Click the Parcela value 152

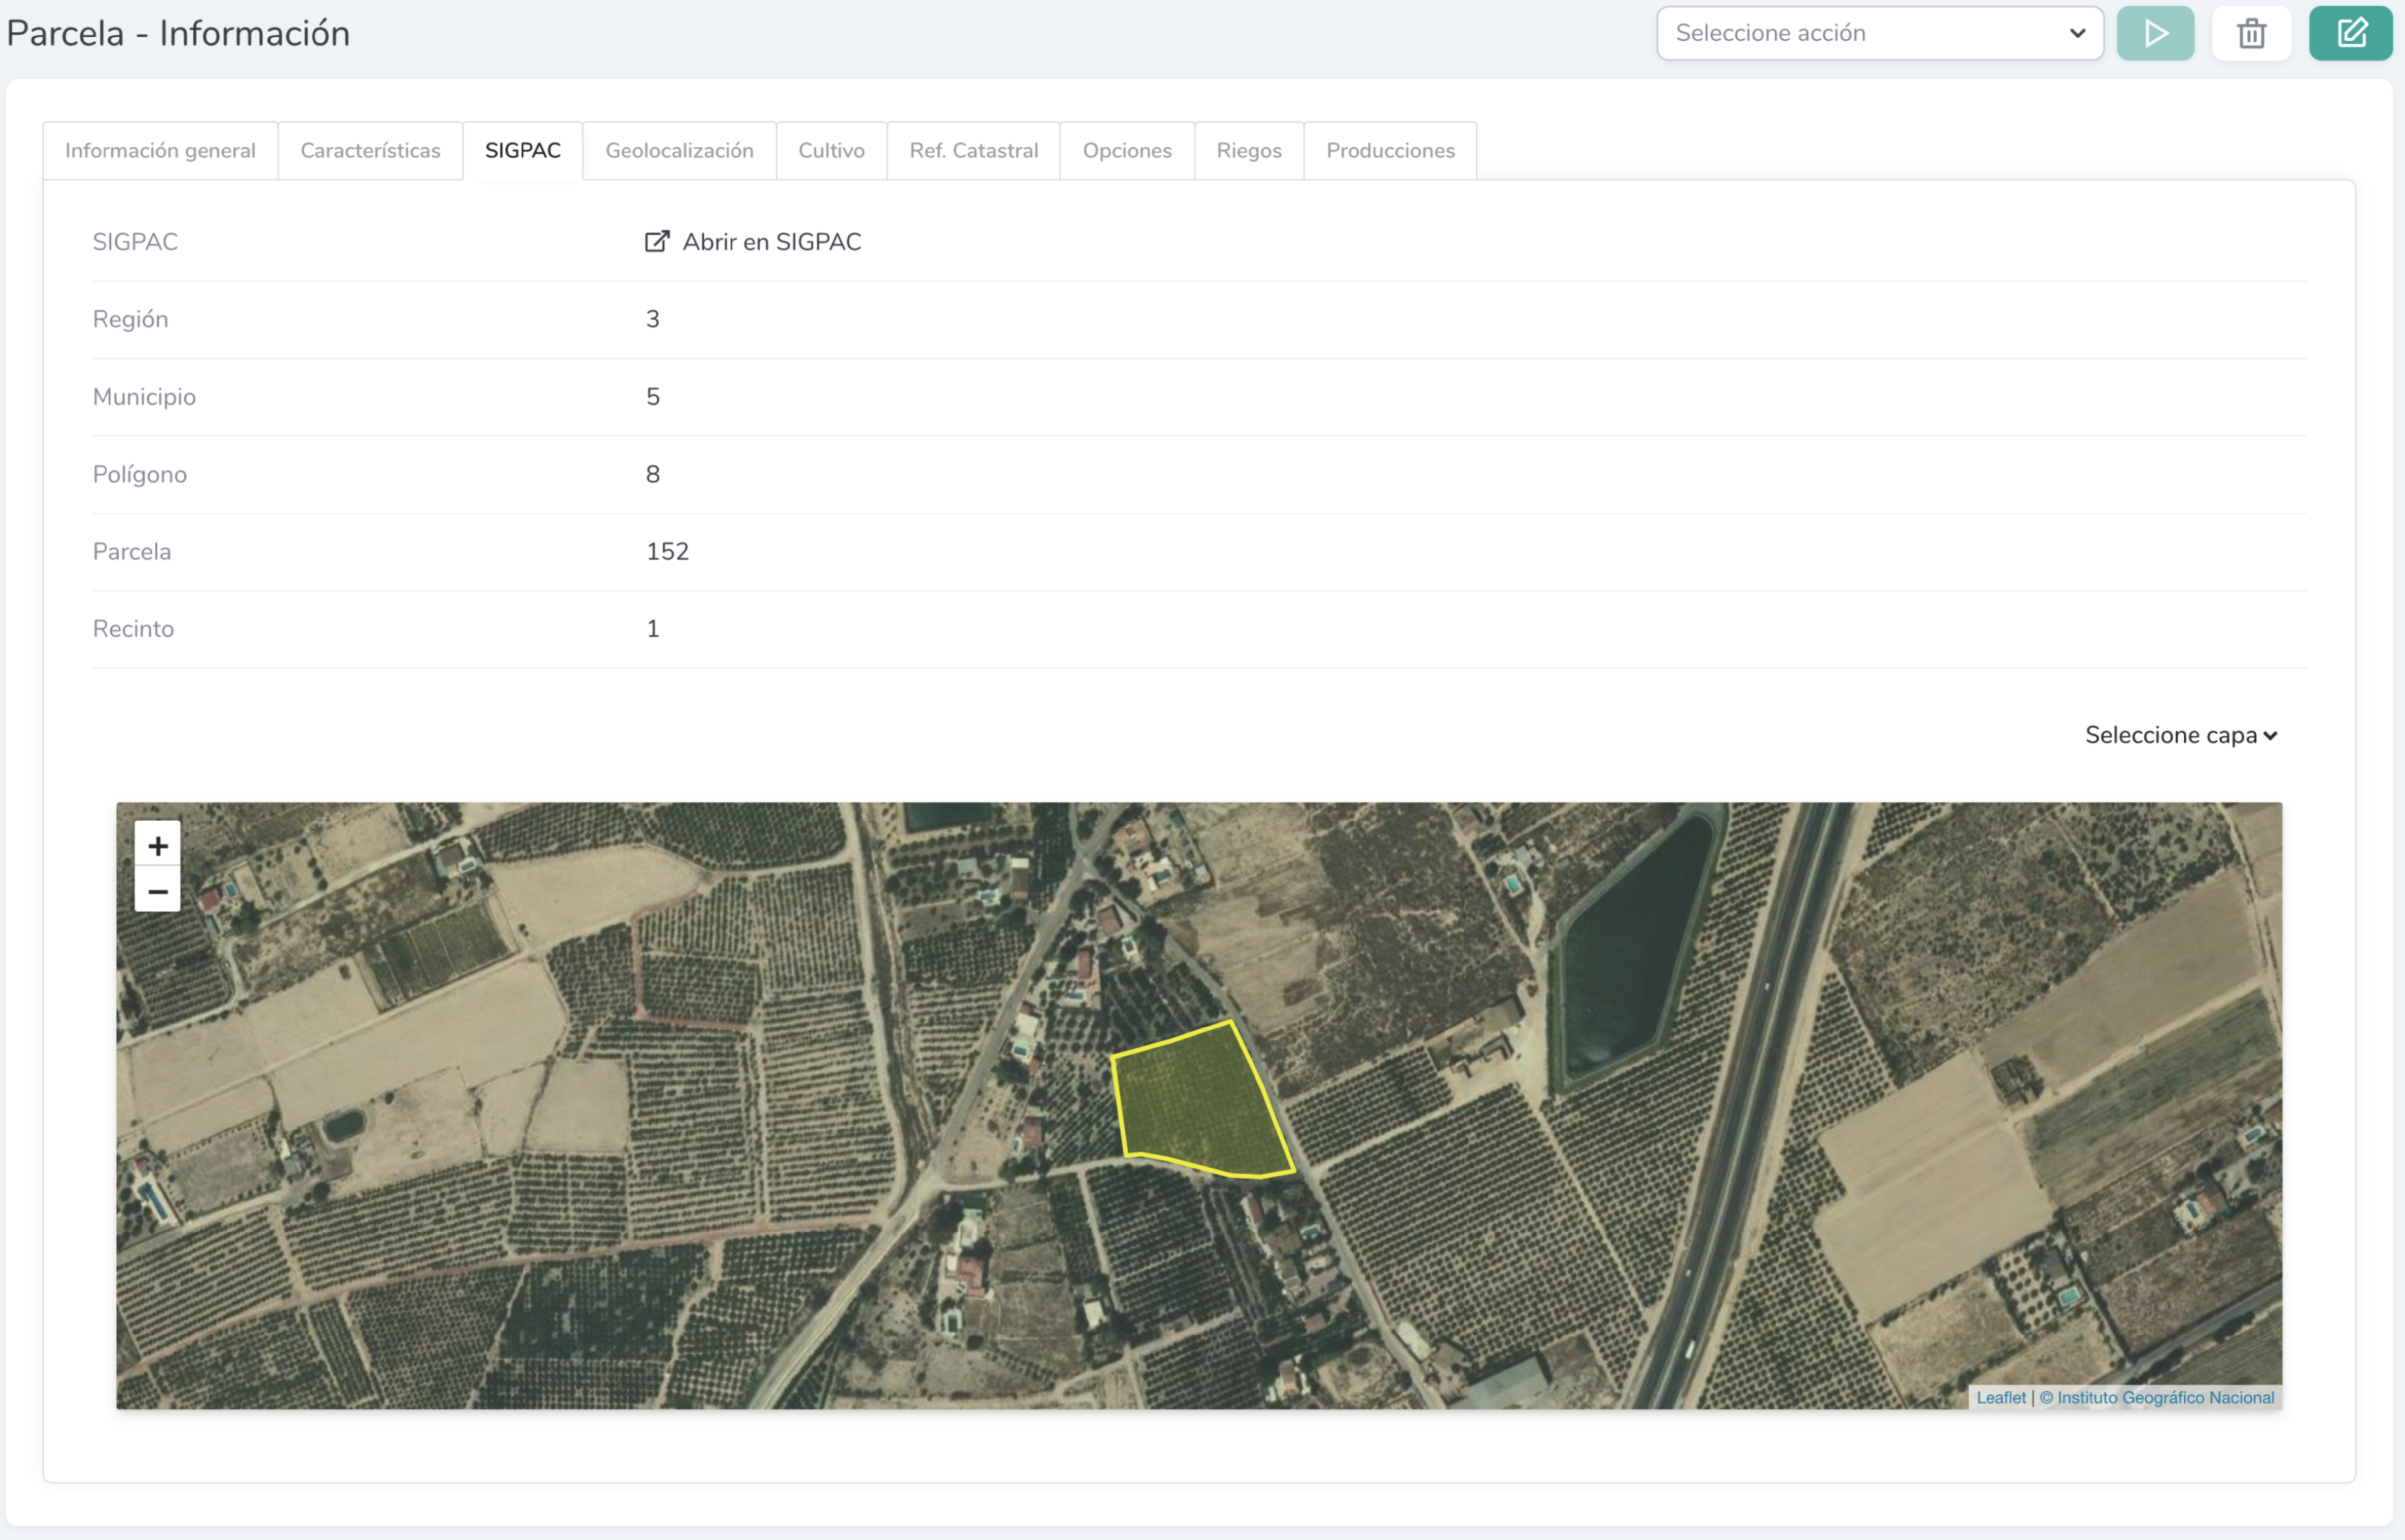pos(667,551)
